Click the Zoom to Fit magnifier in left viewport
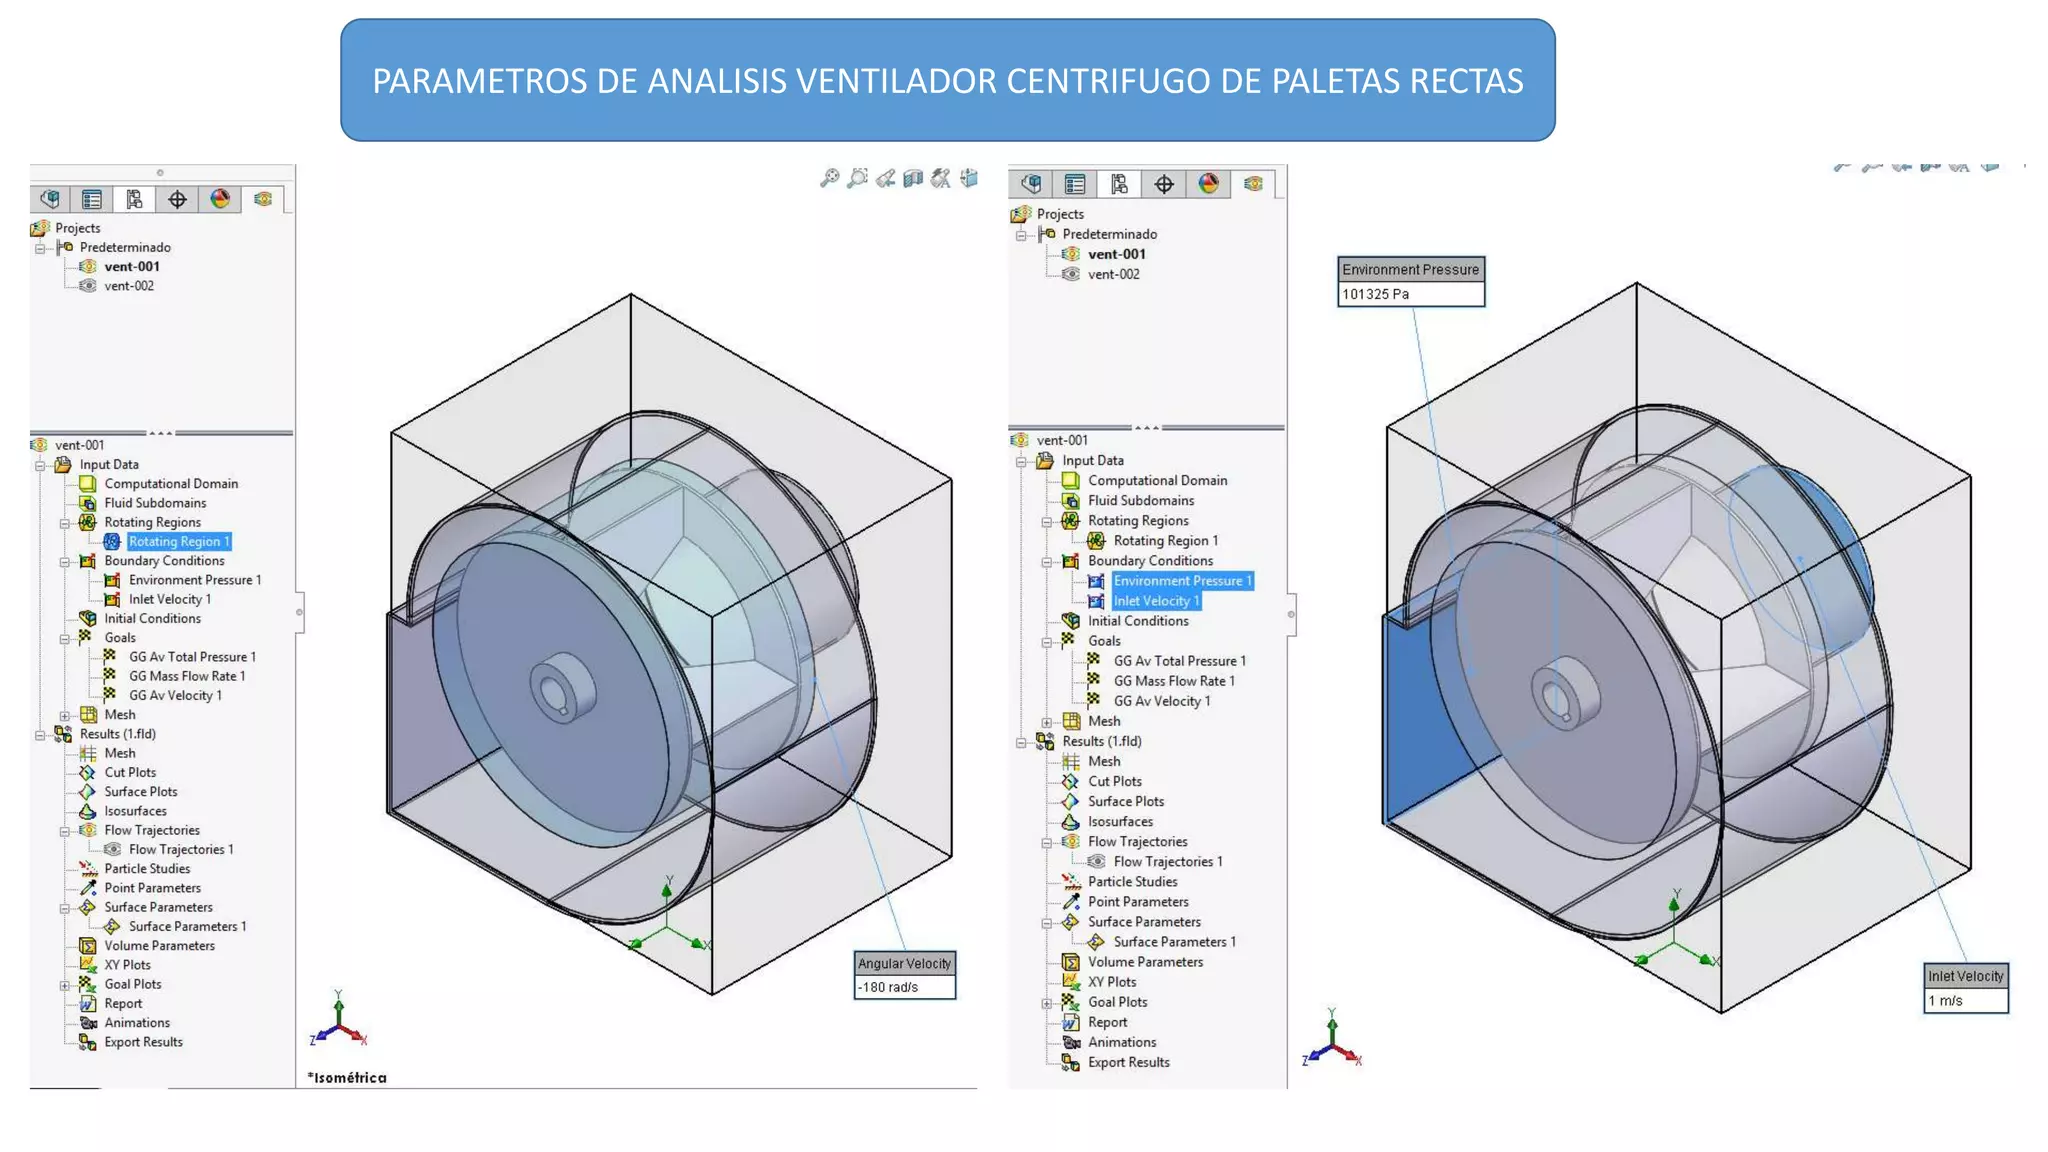Screen dimensions: 2048x1152 coord(829,178)
